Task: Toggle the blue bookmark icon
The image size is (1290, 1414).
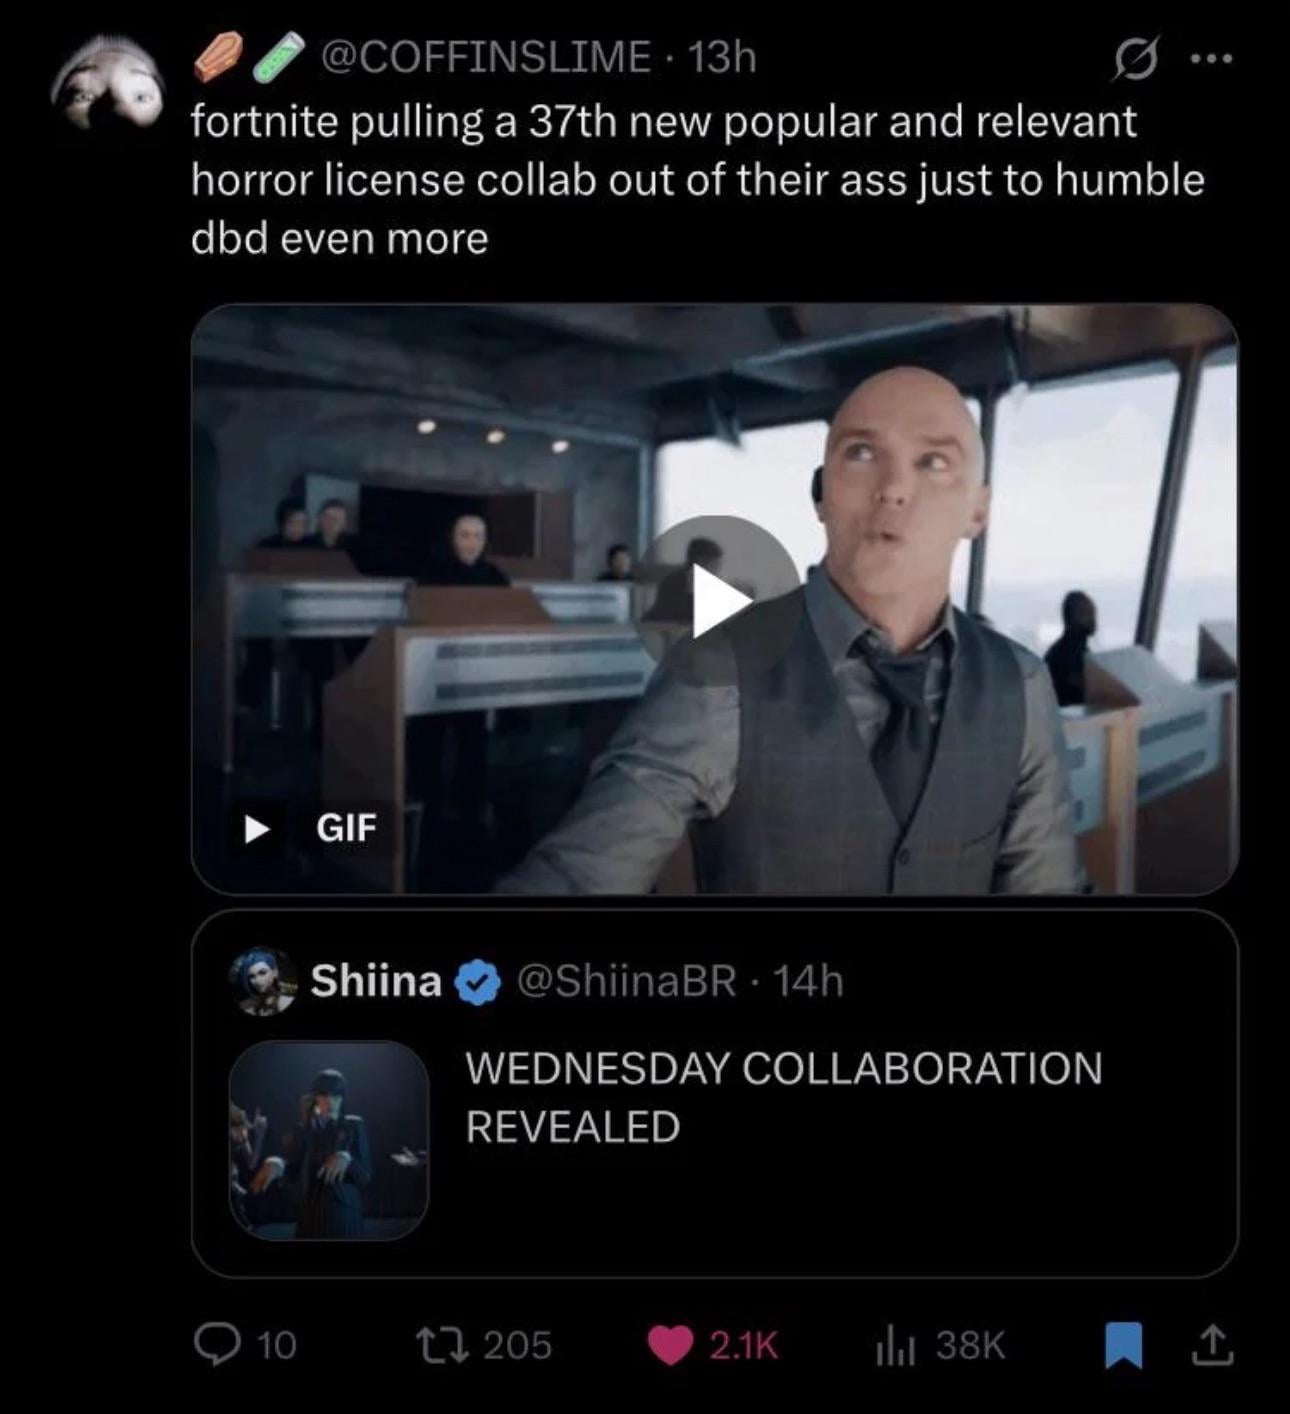Action: click(x=1123, y=1345)
